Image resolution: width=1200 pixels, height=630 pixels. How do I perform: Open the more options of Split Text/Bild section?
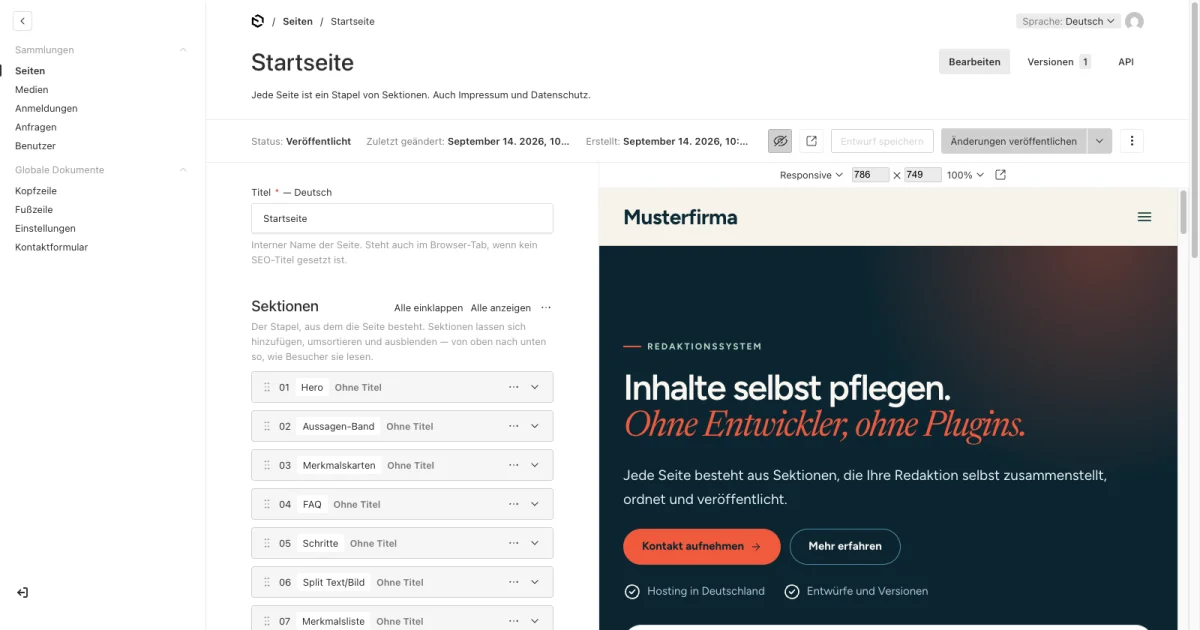click(514, 582)
